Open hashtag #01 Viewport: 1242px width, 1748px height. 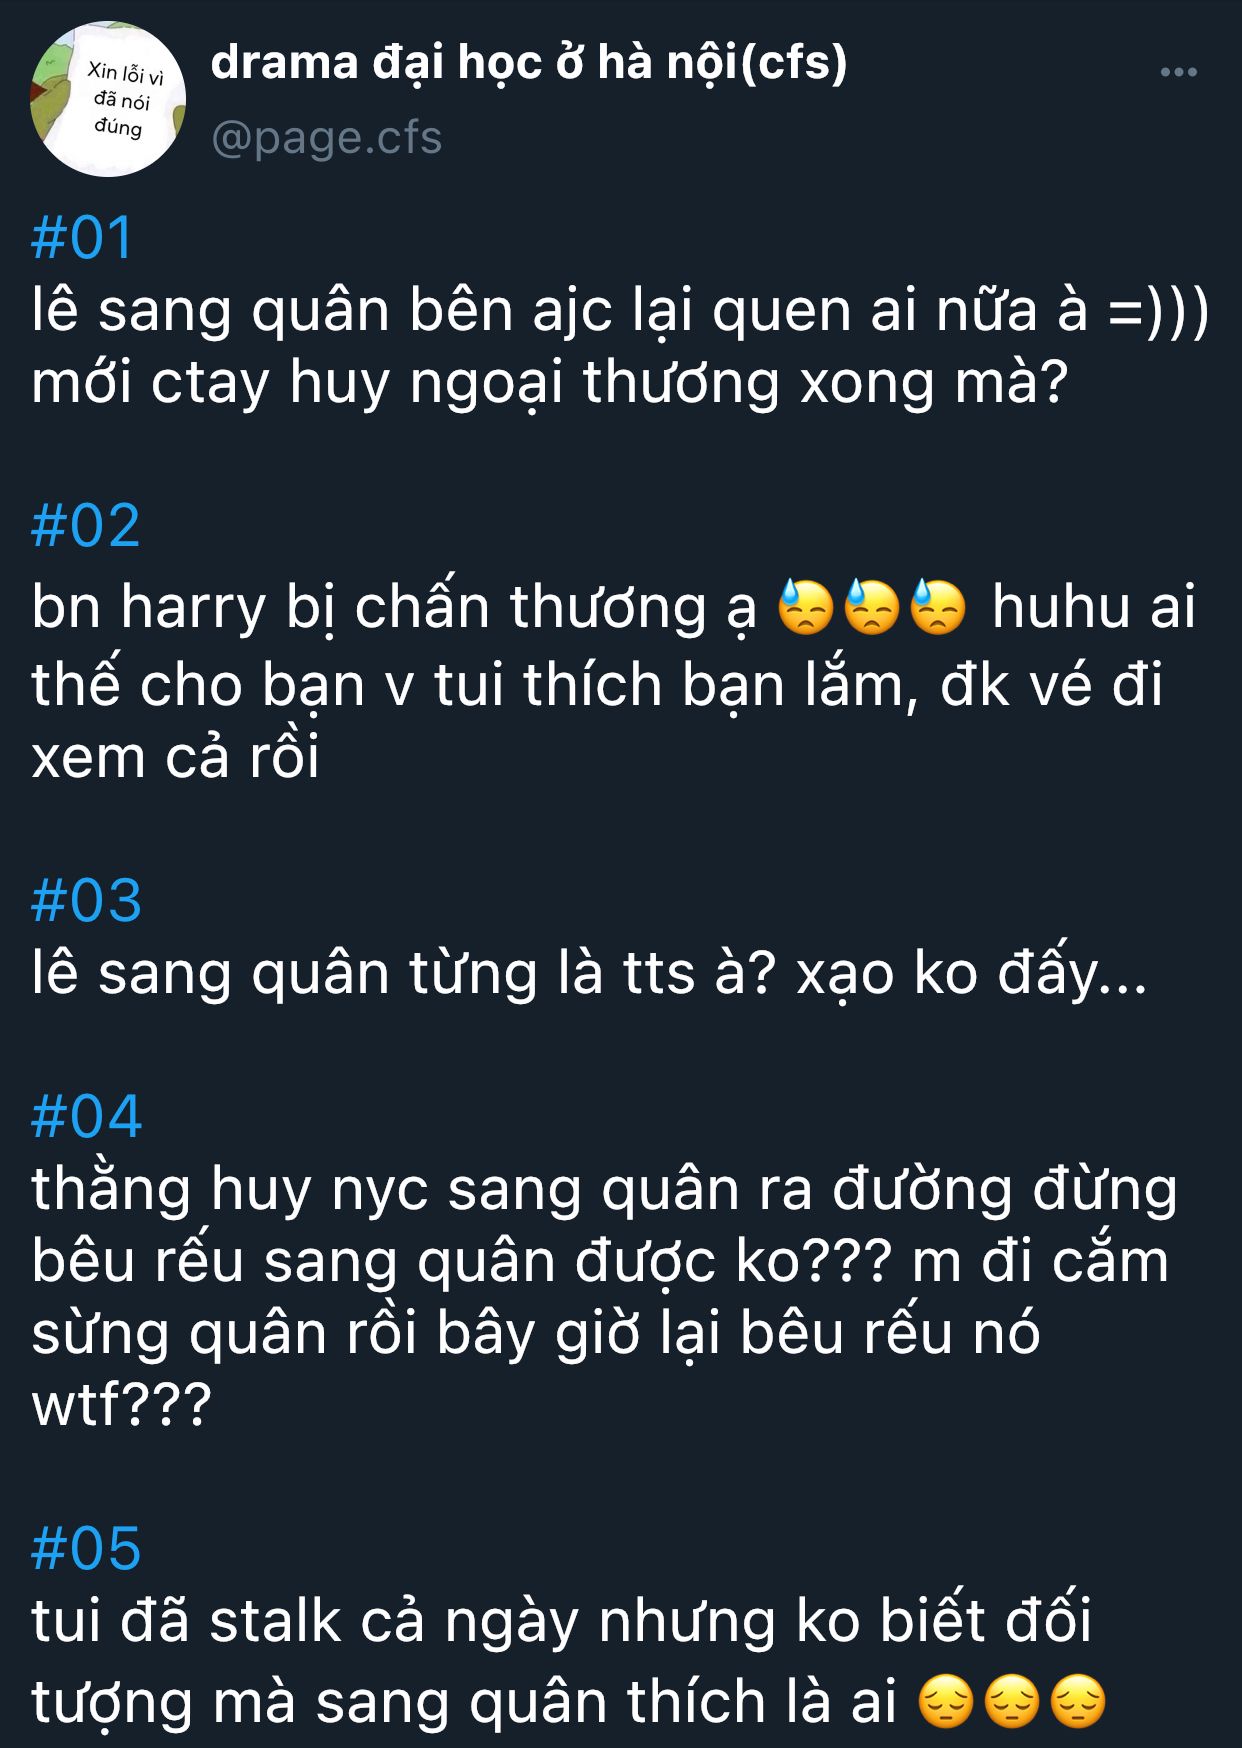coord(82,238)
